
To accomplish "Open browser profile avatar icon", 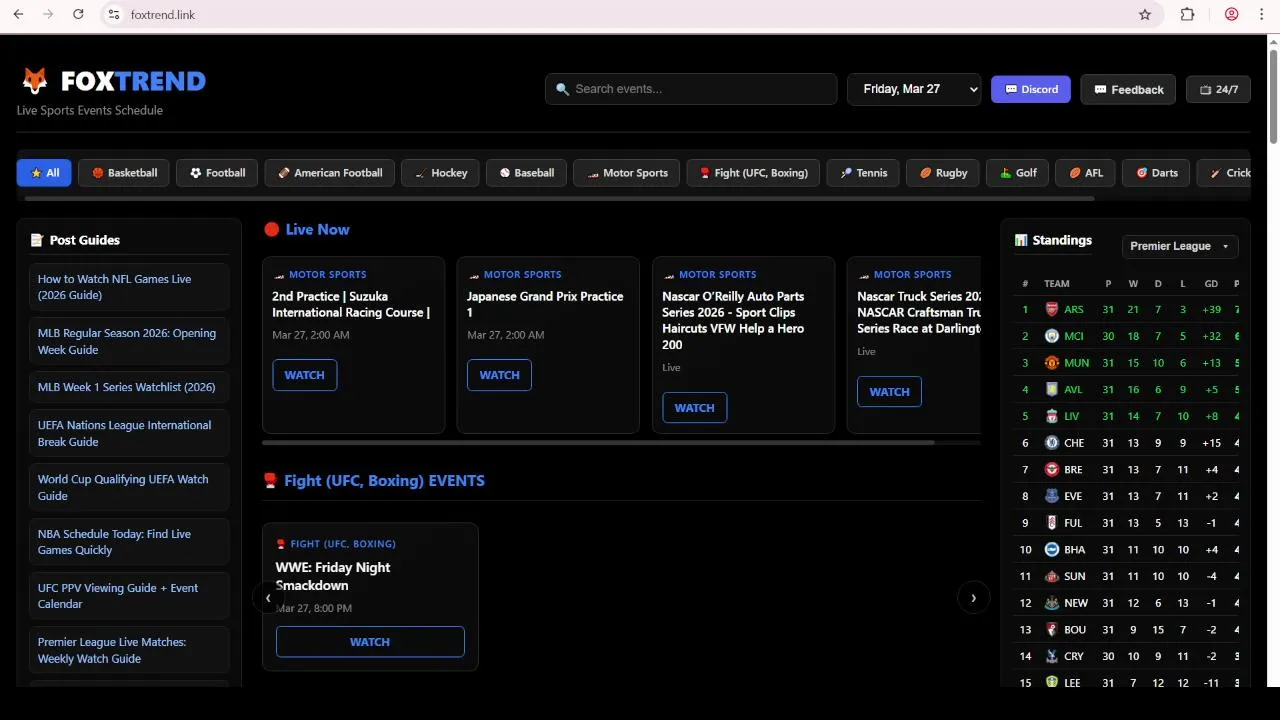I will point(1232,15).
